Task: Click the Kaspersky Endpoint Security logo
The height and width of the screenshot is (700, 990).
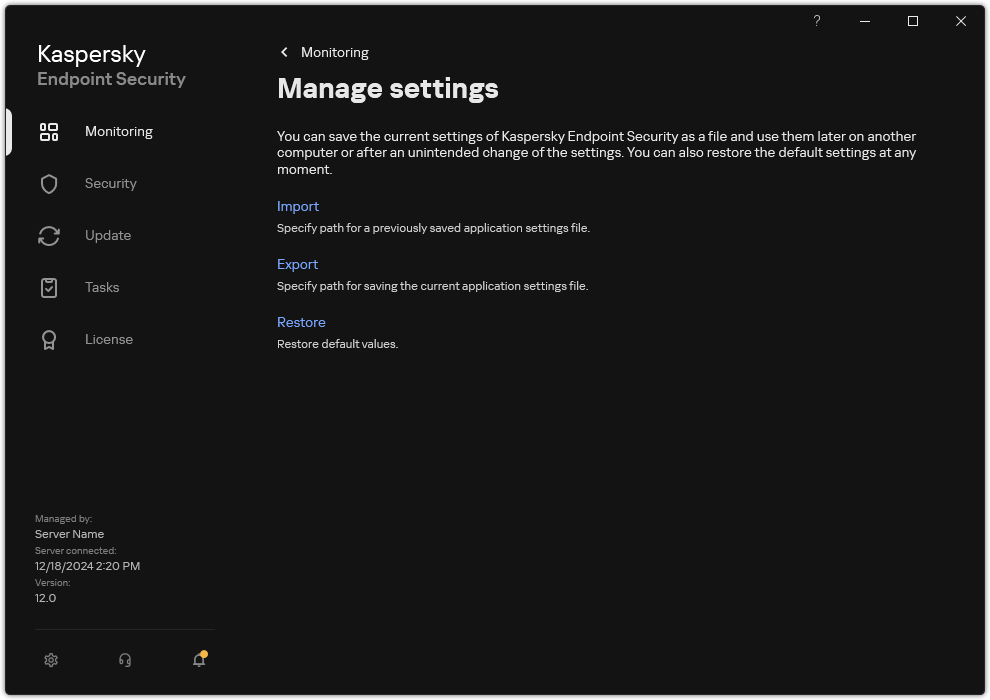Action: point(111,66)
